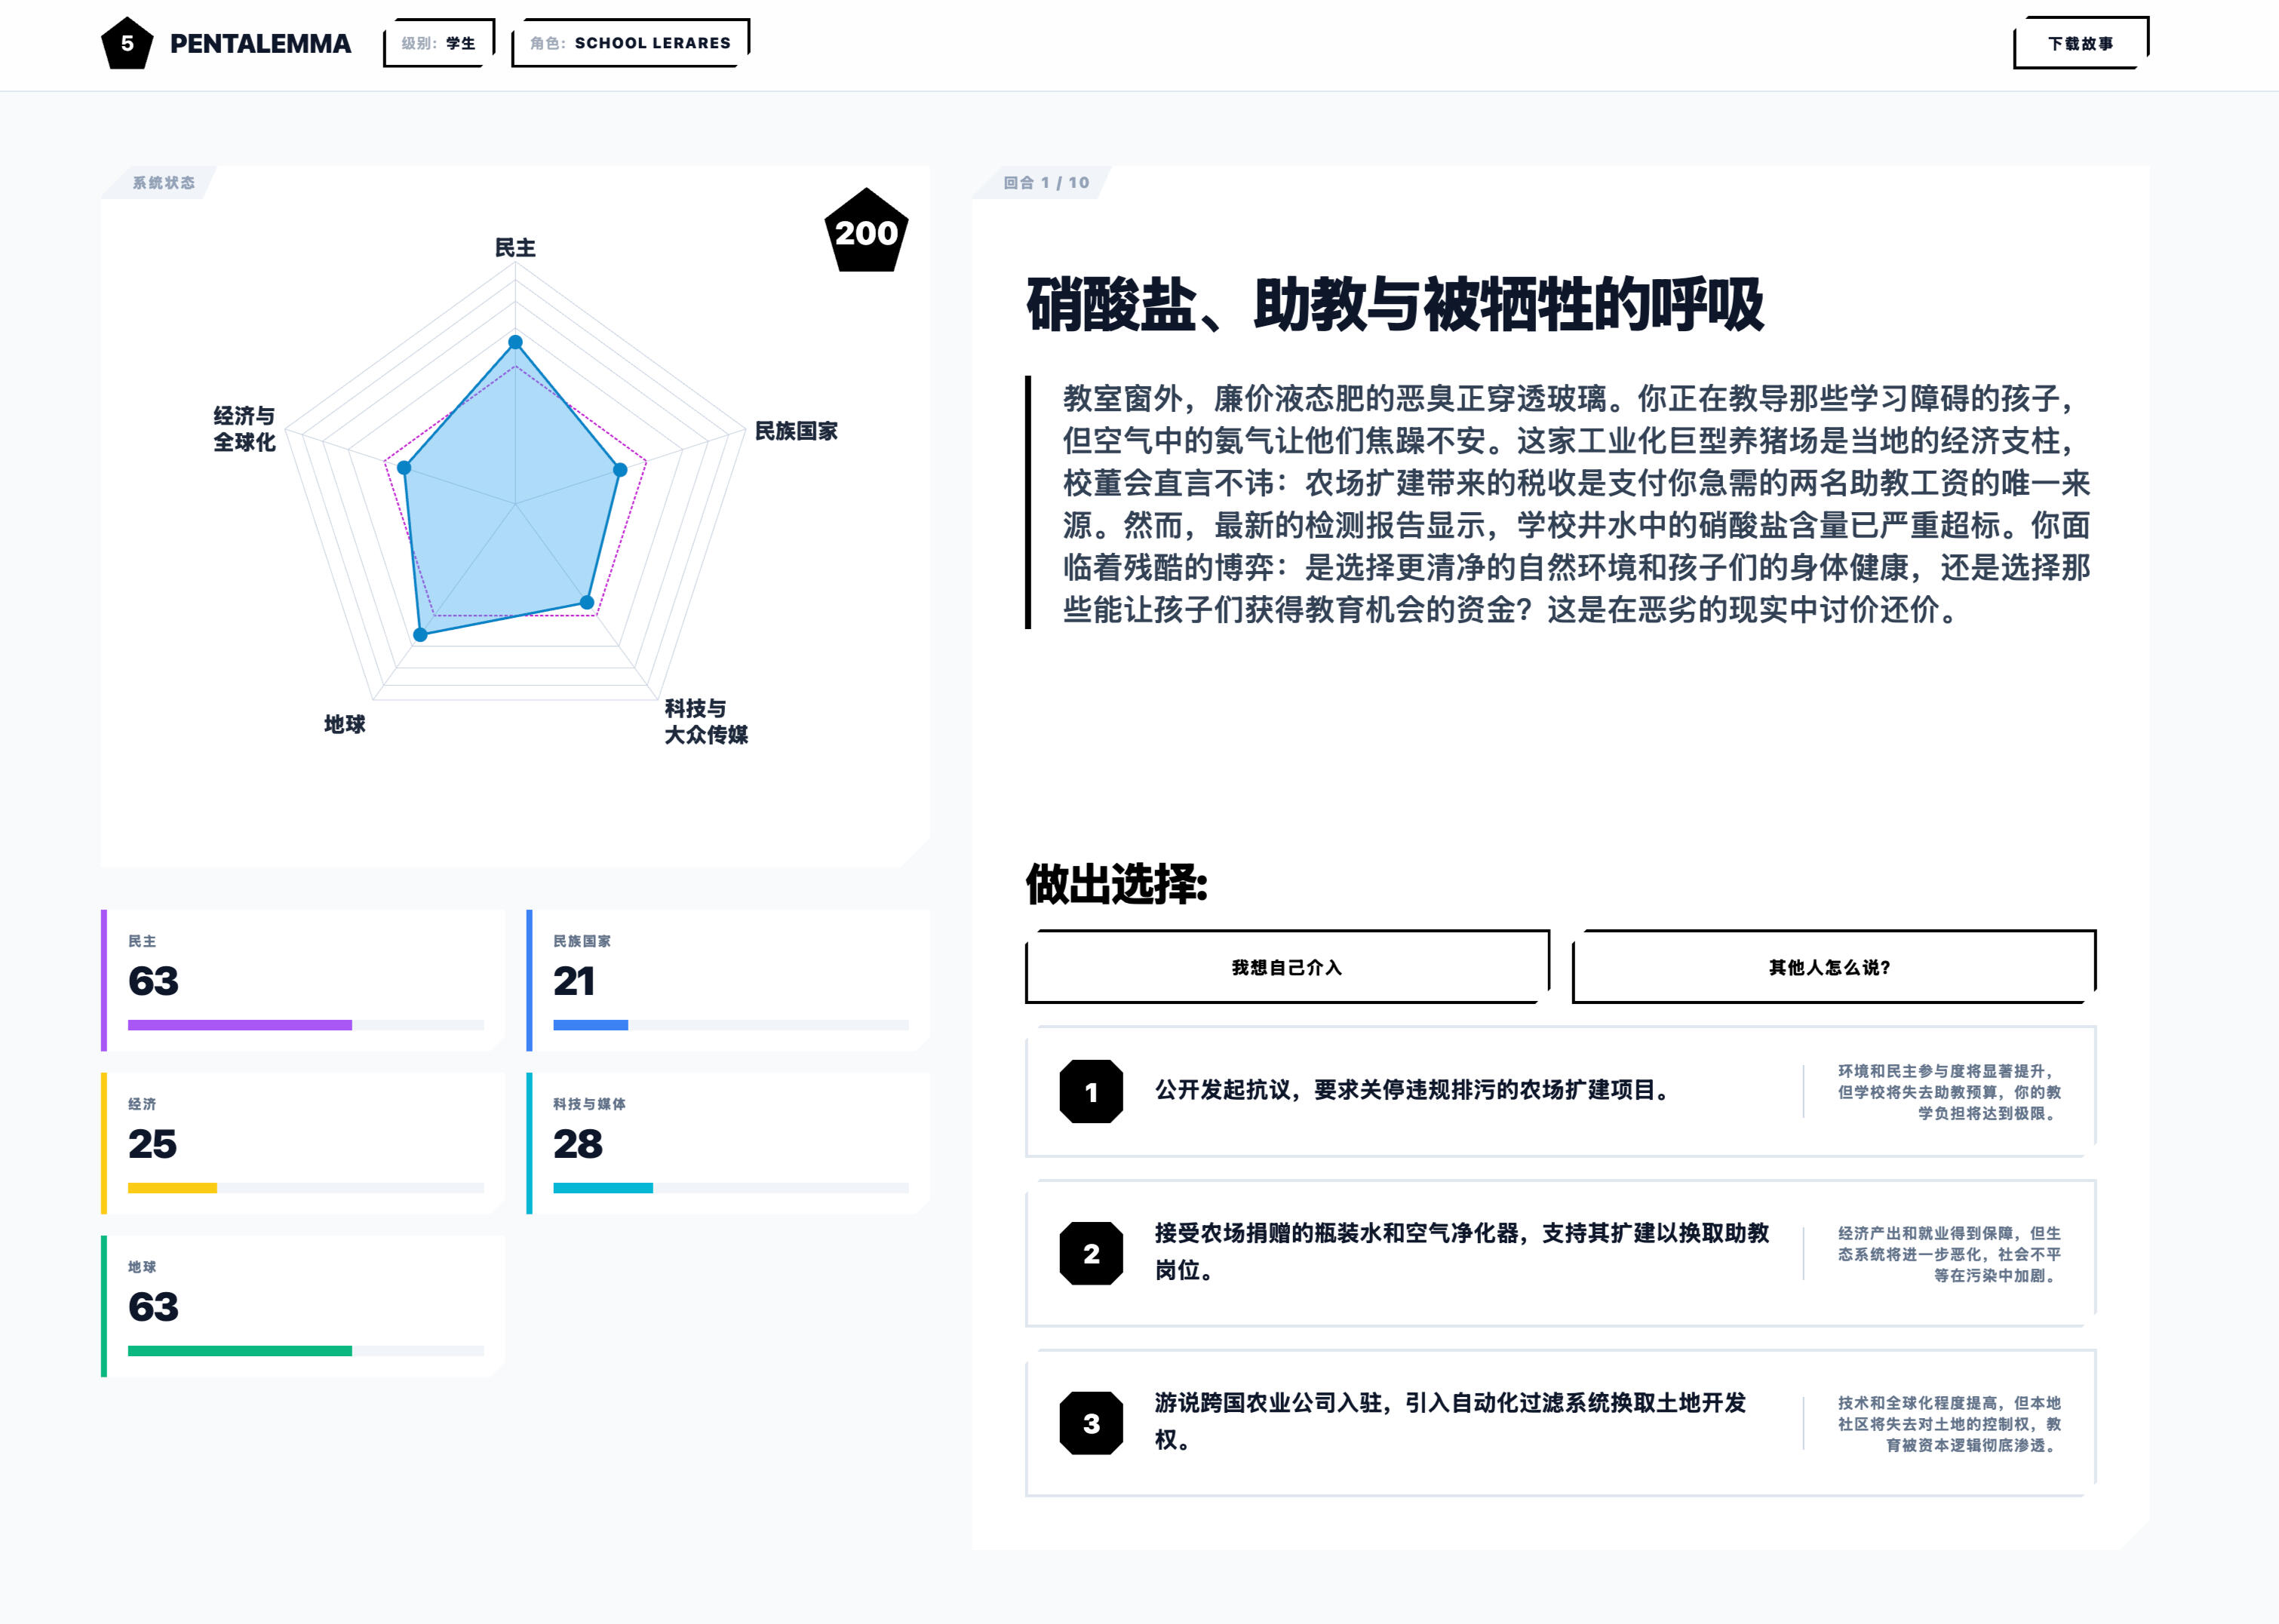Select the 我想自己介入 tab
This screenshot has height=1624, width=2279.
pos(1287,967)
